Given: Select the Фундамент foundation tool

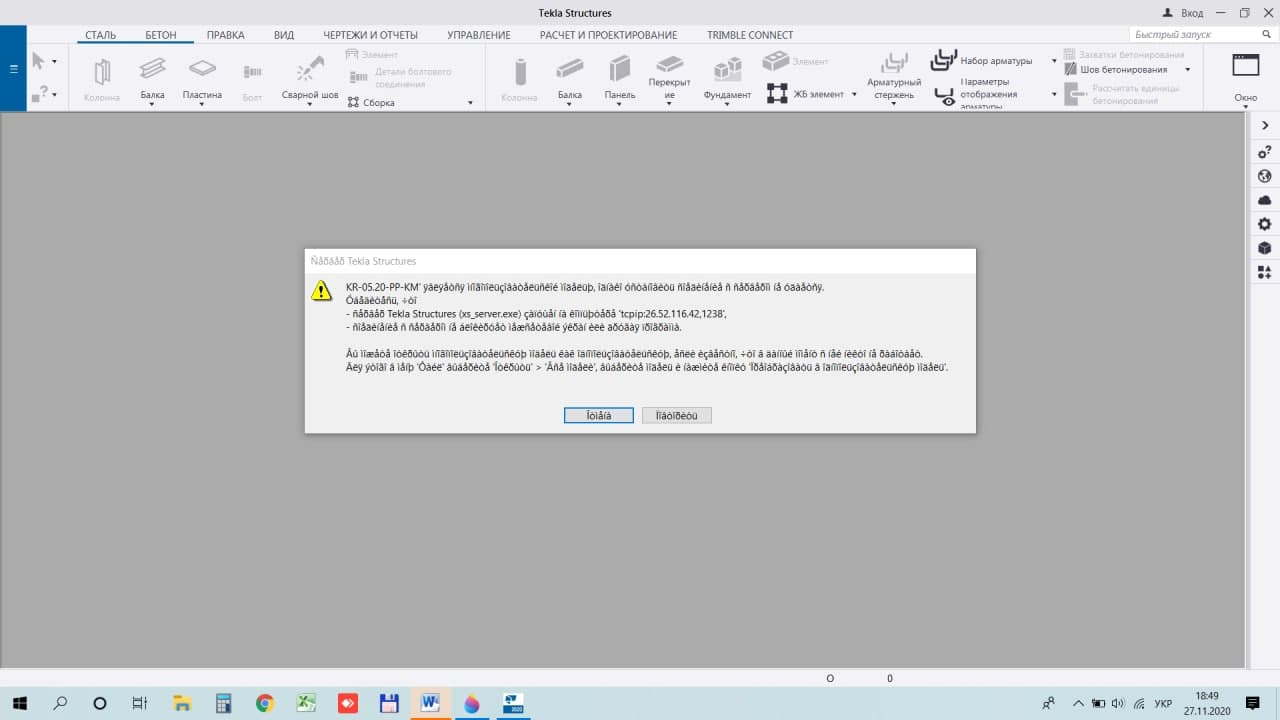Looking at the screenshot, I should (727, 70).
